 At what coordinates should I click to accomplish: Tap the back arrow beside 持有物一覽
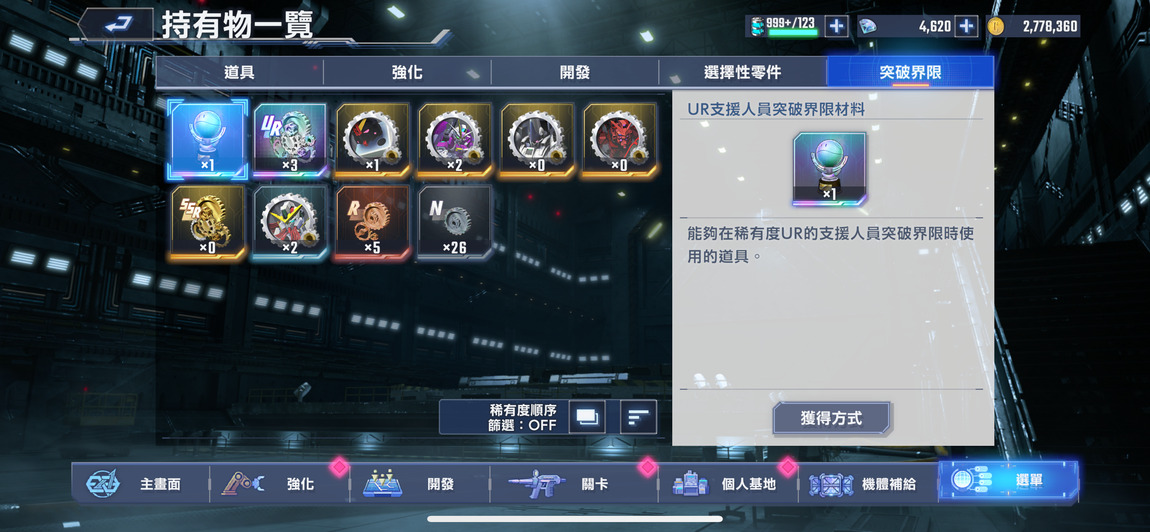click(115, 26)
